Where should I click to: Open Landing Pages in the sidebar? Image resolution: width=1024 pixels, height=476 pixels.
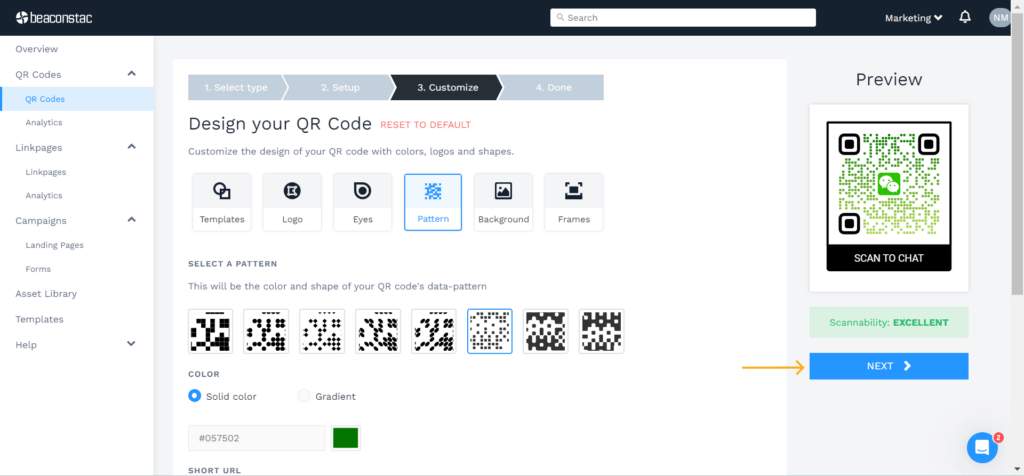[54, 245]
